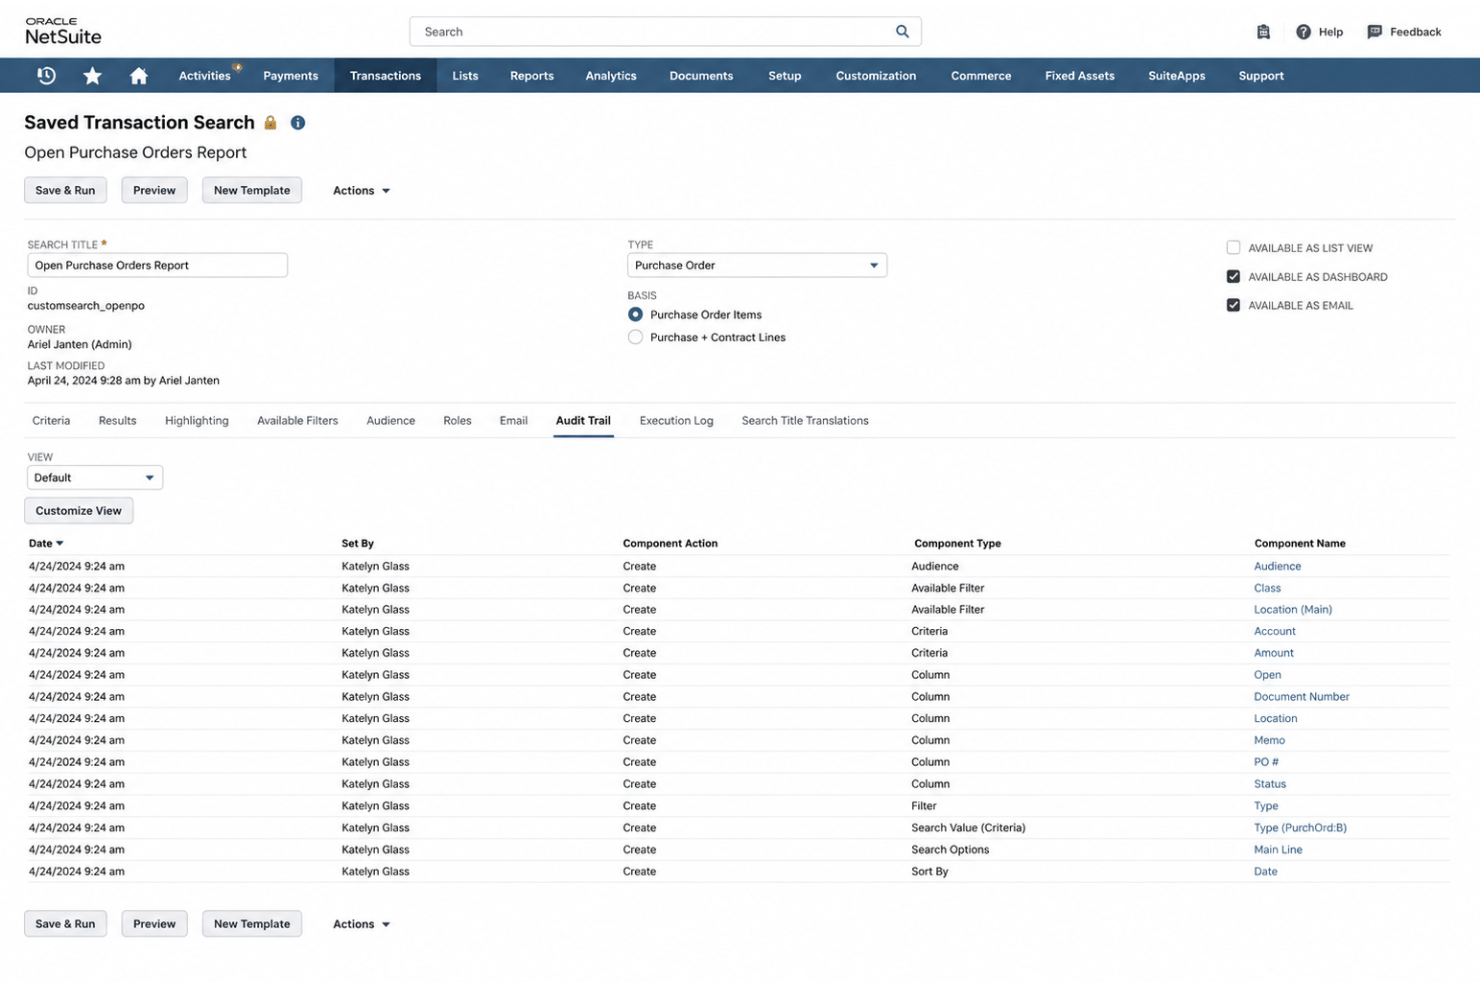This screenshot has width=1480, height=987.
Task: Click the Set By column header
Action: pyautogui.click(x=357, y=543)
